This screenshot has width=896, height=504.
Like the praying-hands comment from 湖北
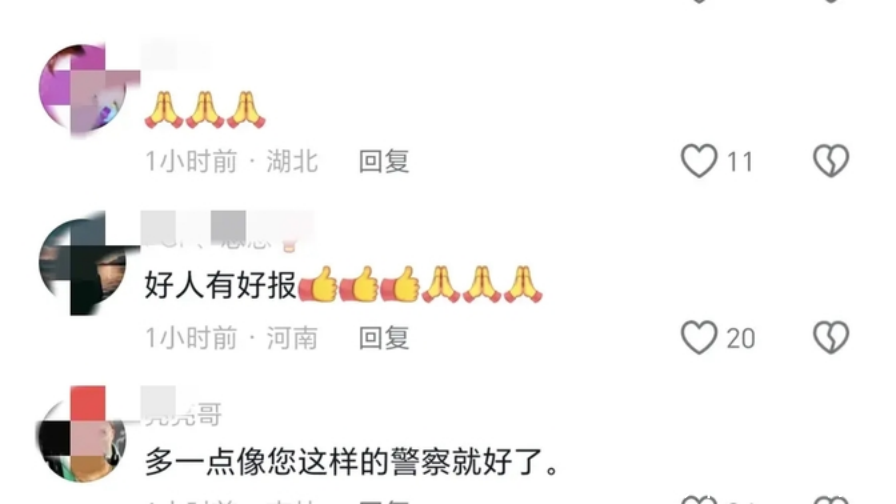698,161
